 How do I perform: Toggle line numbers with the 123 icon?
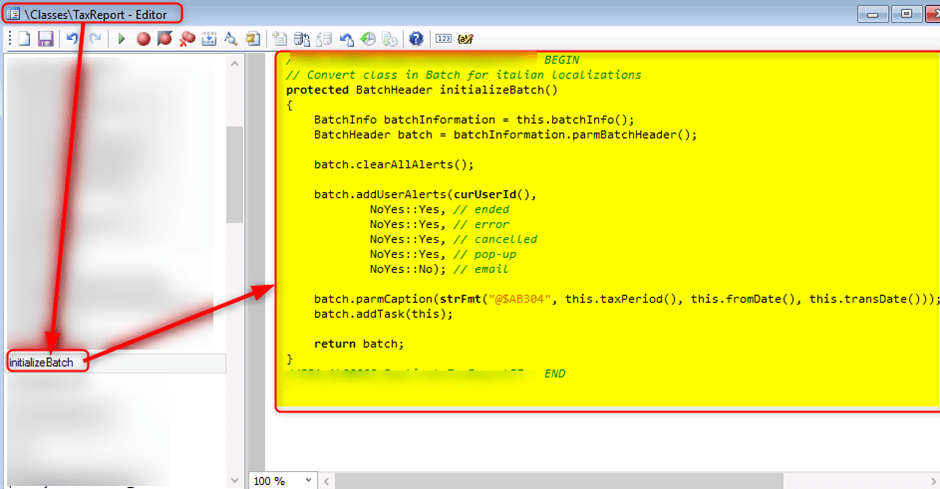pyautogui.click(x=442, y=39)
